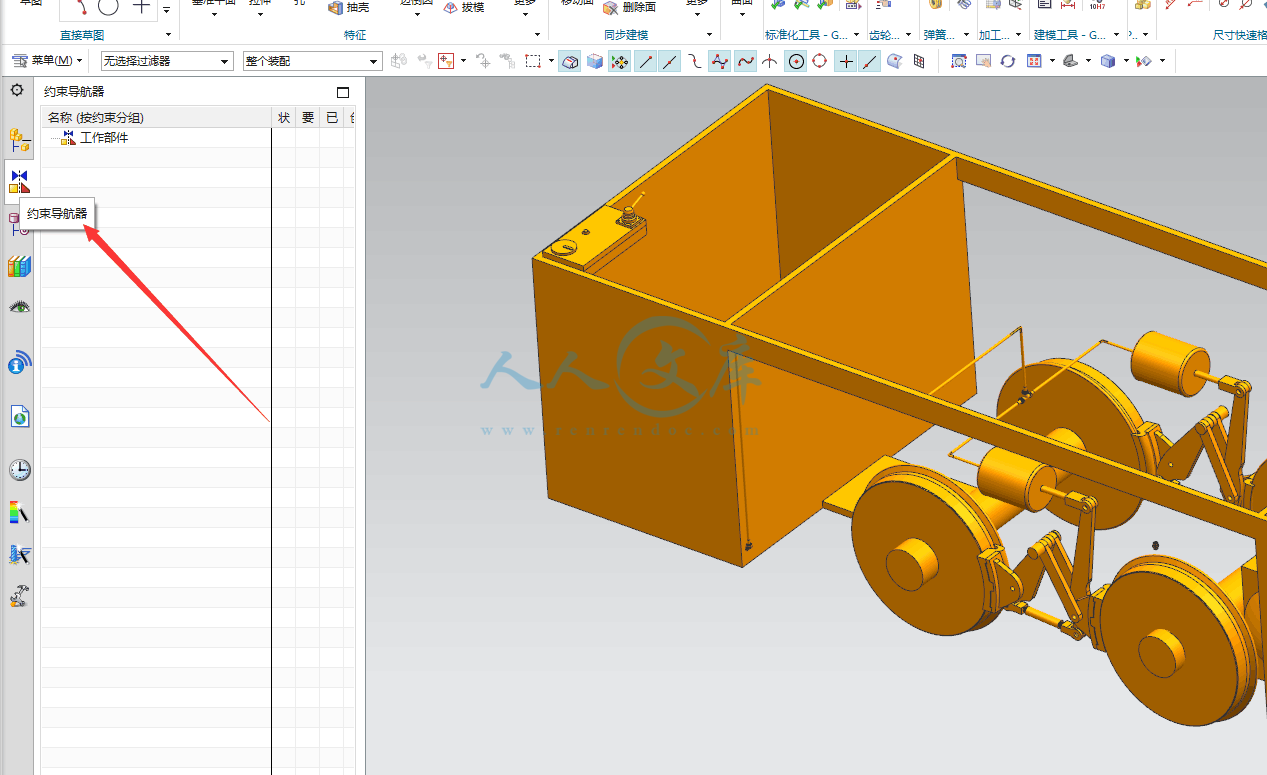Open the blue info-signal sidebar tab
This screenshot has width=1267, height=775.
click(19, 362)
